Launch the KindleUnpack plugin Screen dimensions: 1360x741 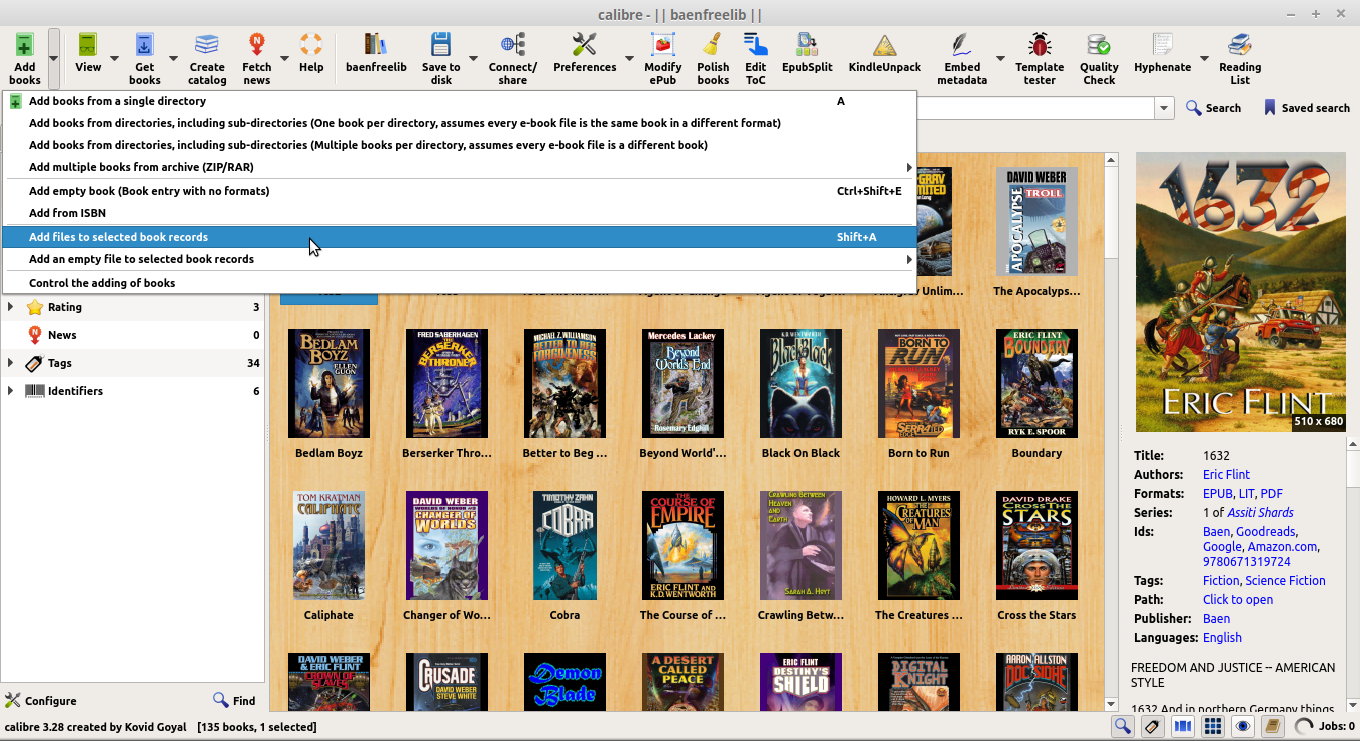(885, 46)
